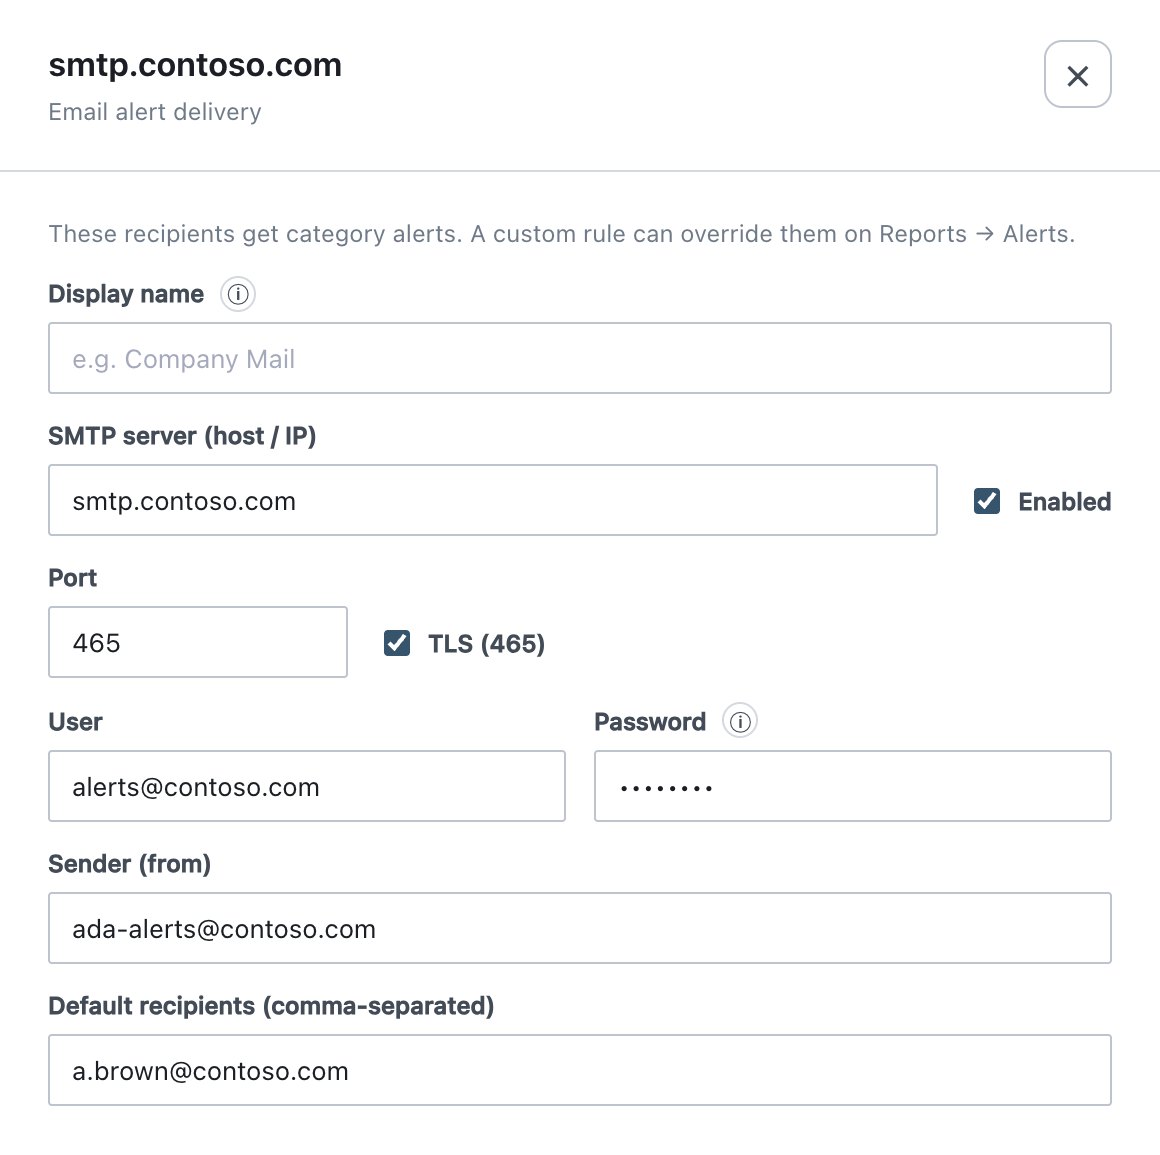
Task: Click the TLS (465) label text
Action: click(x=487, y=644)
